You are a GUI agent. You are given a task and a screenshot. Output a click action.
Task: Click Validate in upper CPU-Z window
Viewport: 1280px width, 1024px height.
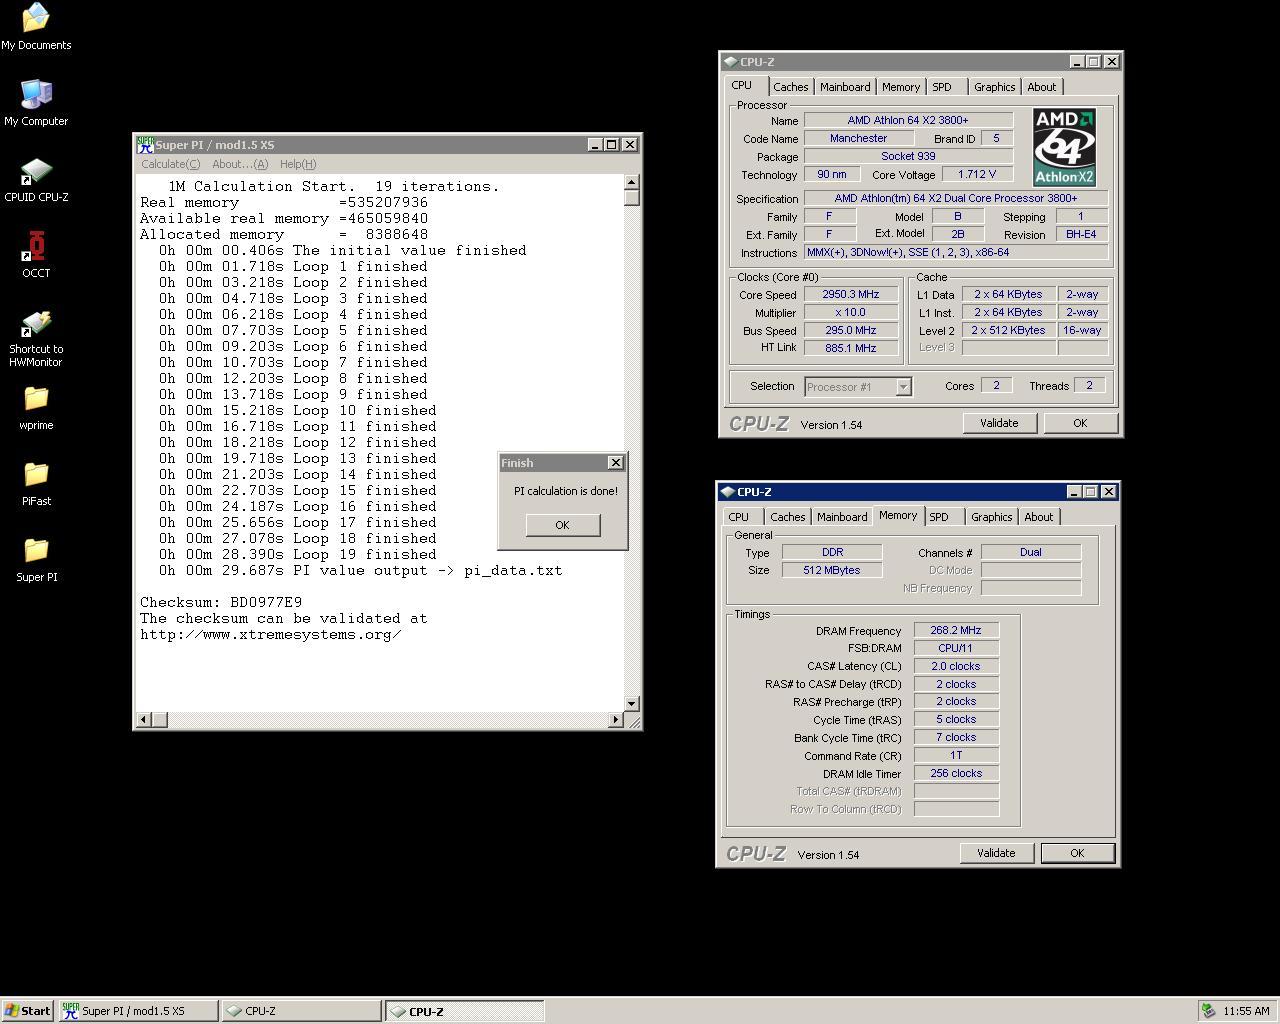(x=999, y=423)
